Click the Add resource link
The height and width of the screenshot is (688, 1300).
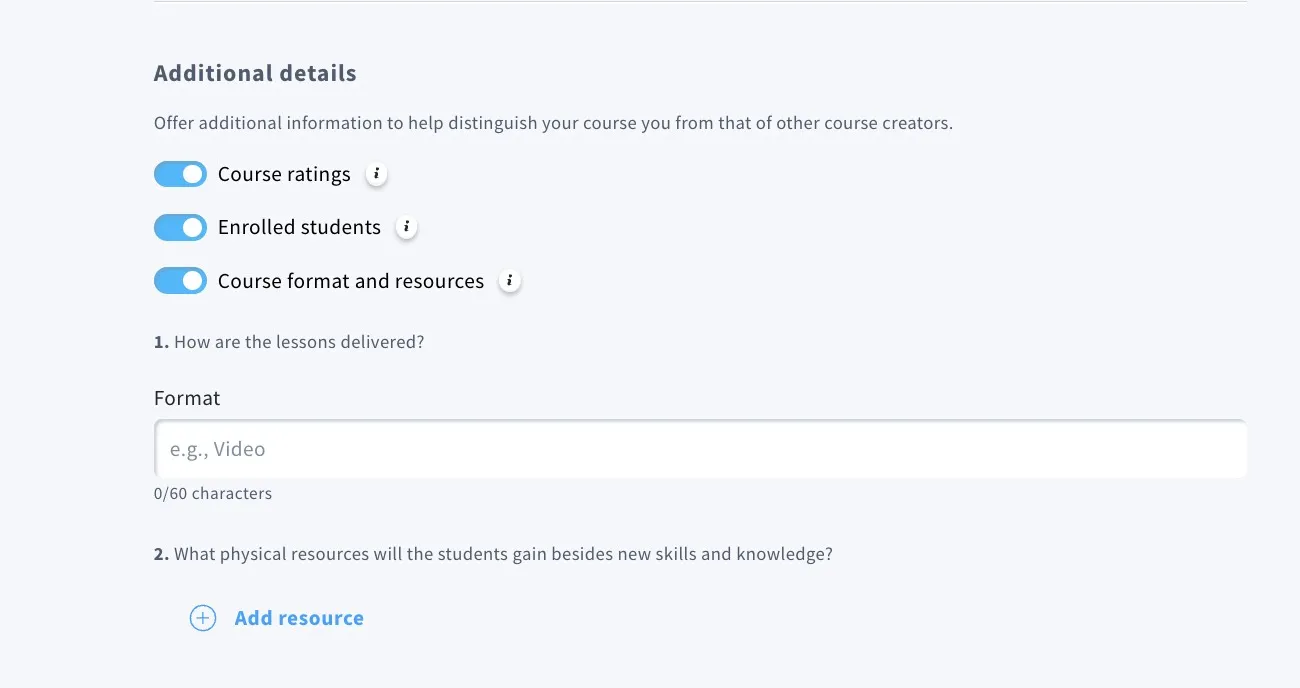(x=299, y=618)
